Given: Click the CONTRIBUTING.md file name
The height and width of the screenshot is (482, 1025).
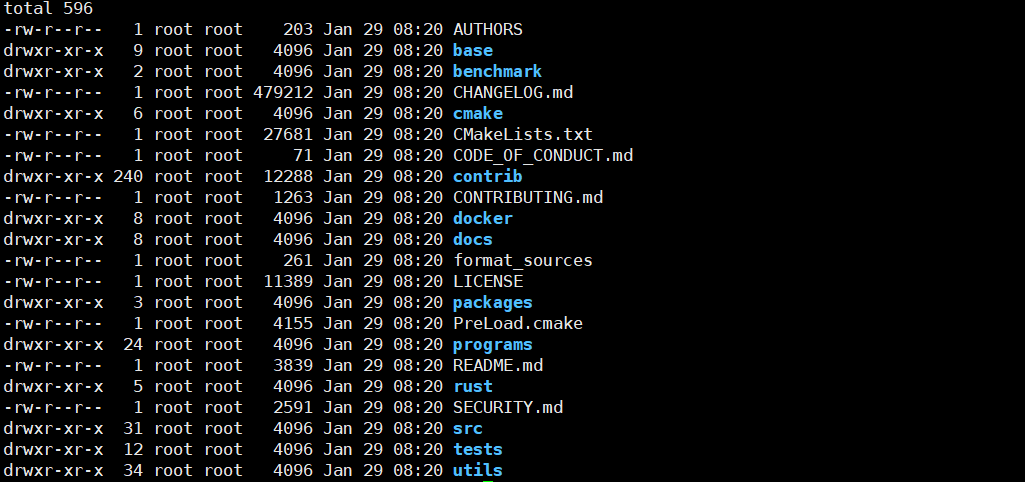Looking at the screenshot, I should tap(527, 197).
